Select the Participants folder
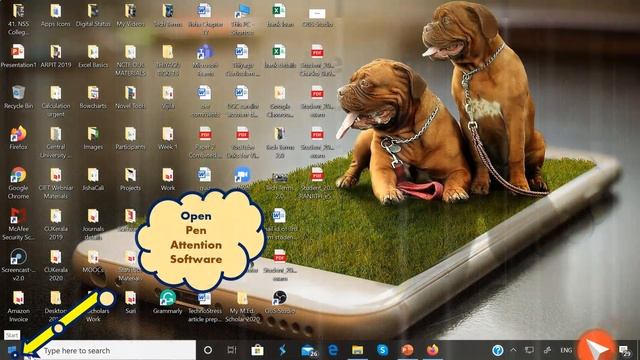640x360 pixels. (x=130, y=138)
